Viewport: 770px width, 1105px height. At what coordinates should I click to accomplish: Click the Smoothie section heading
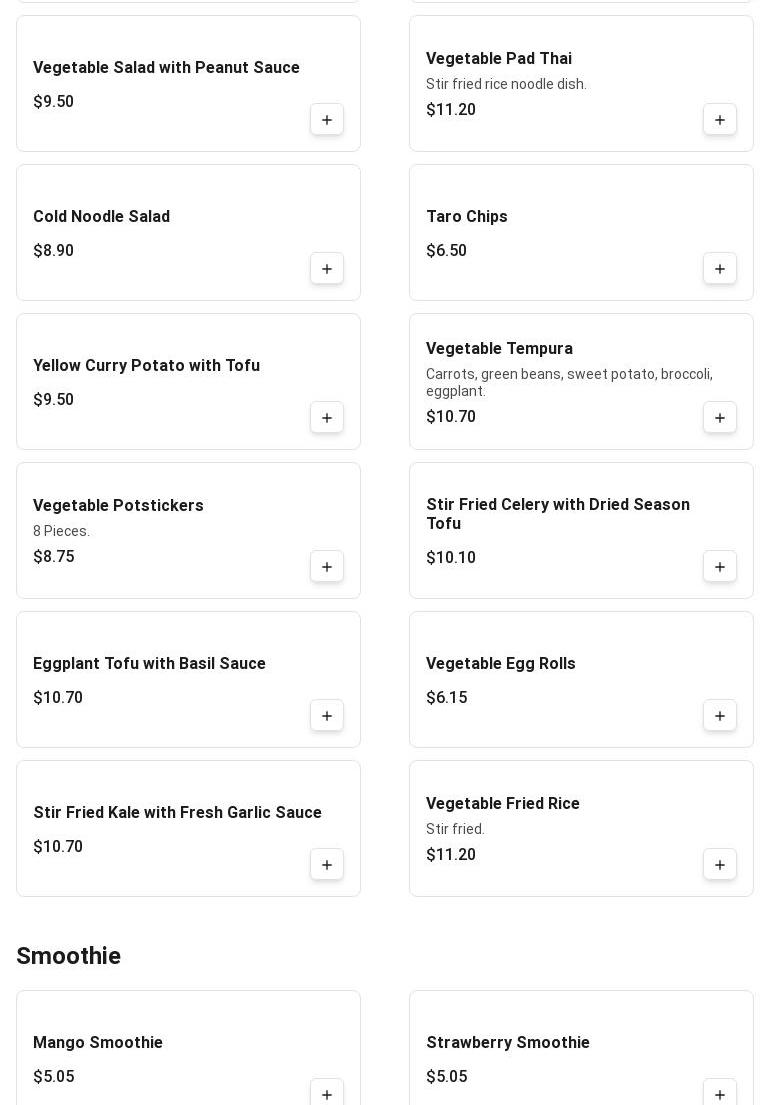(69, 956)
